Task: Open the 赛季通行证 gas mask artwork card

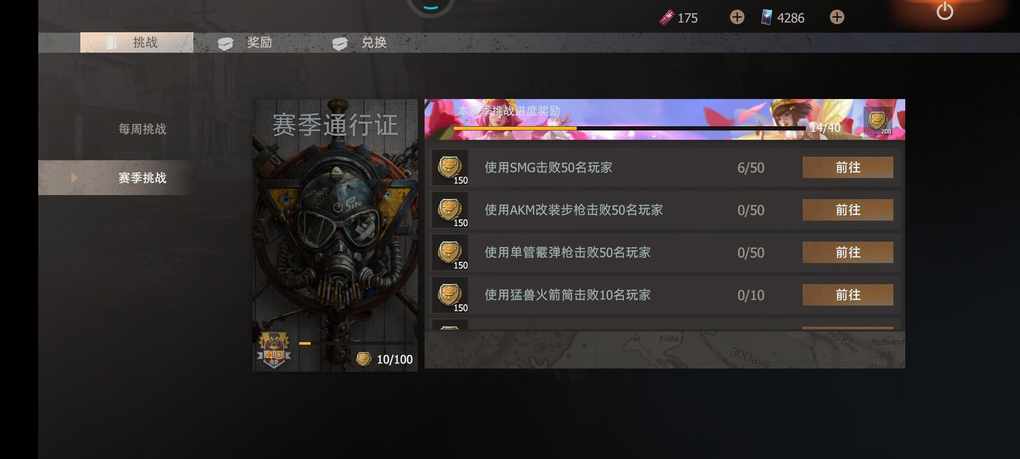Action: (x=335, y=235)
